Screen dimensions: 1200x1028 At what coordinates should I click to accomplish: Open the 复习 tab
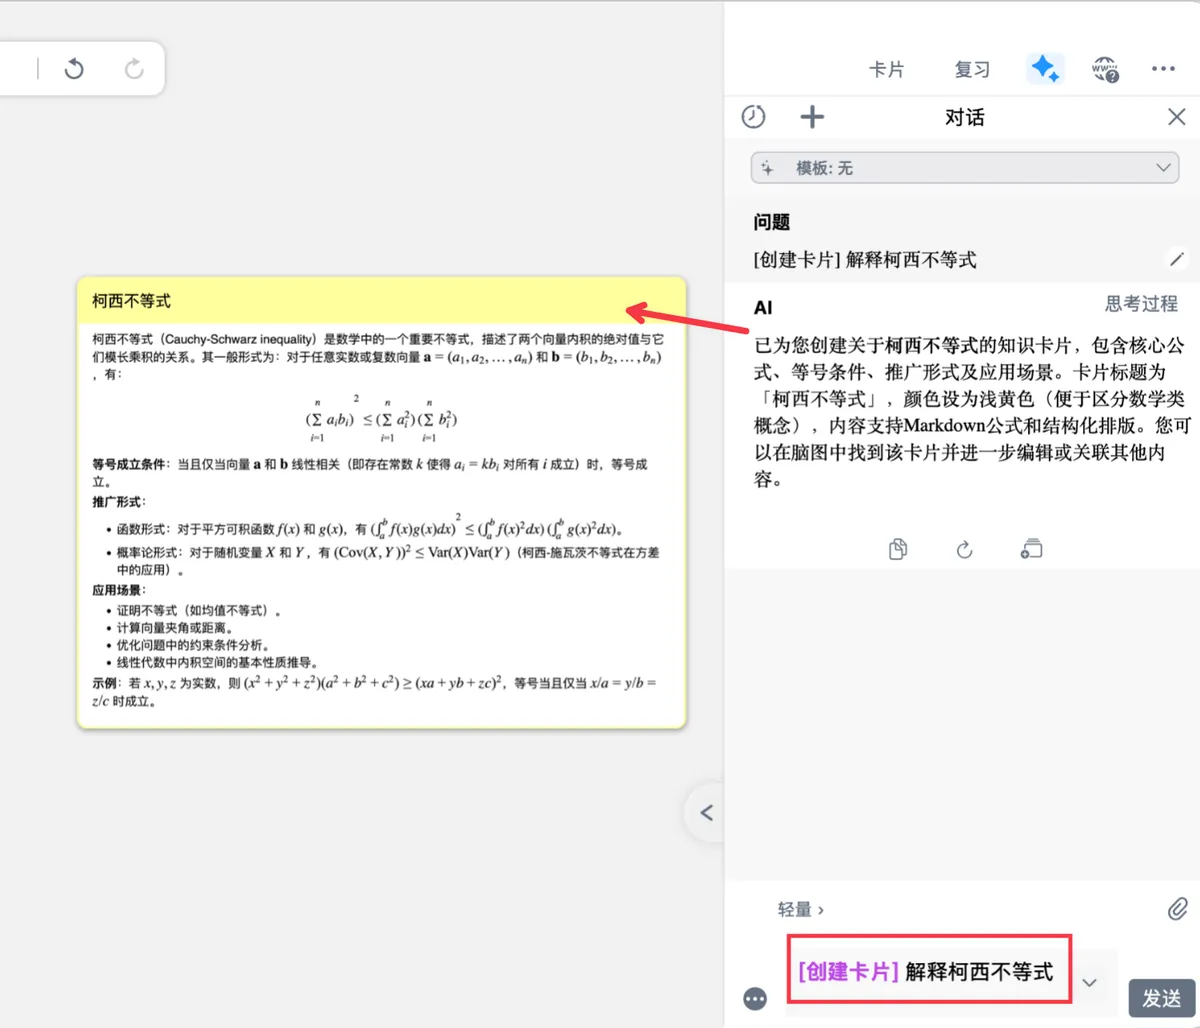[972, 69]
